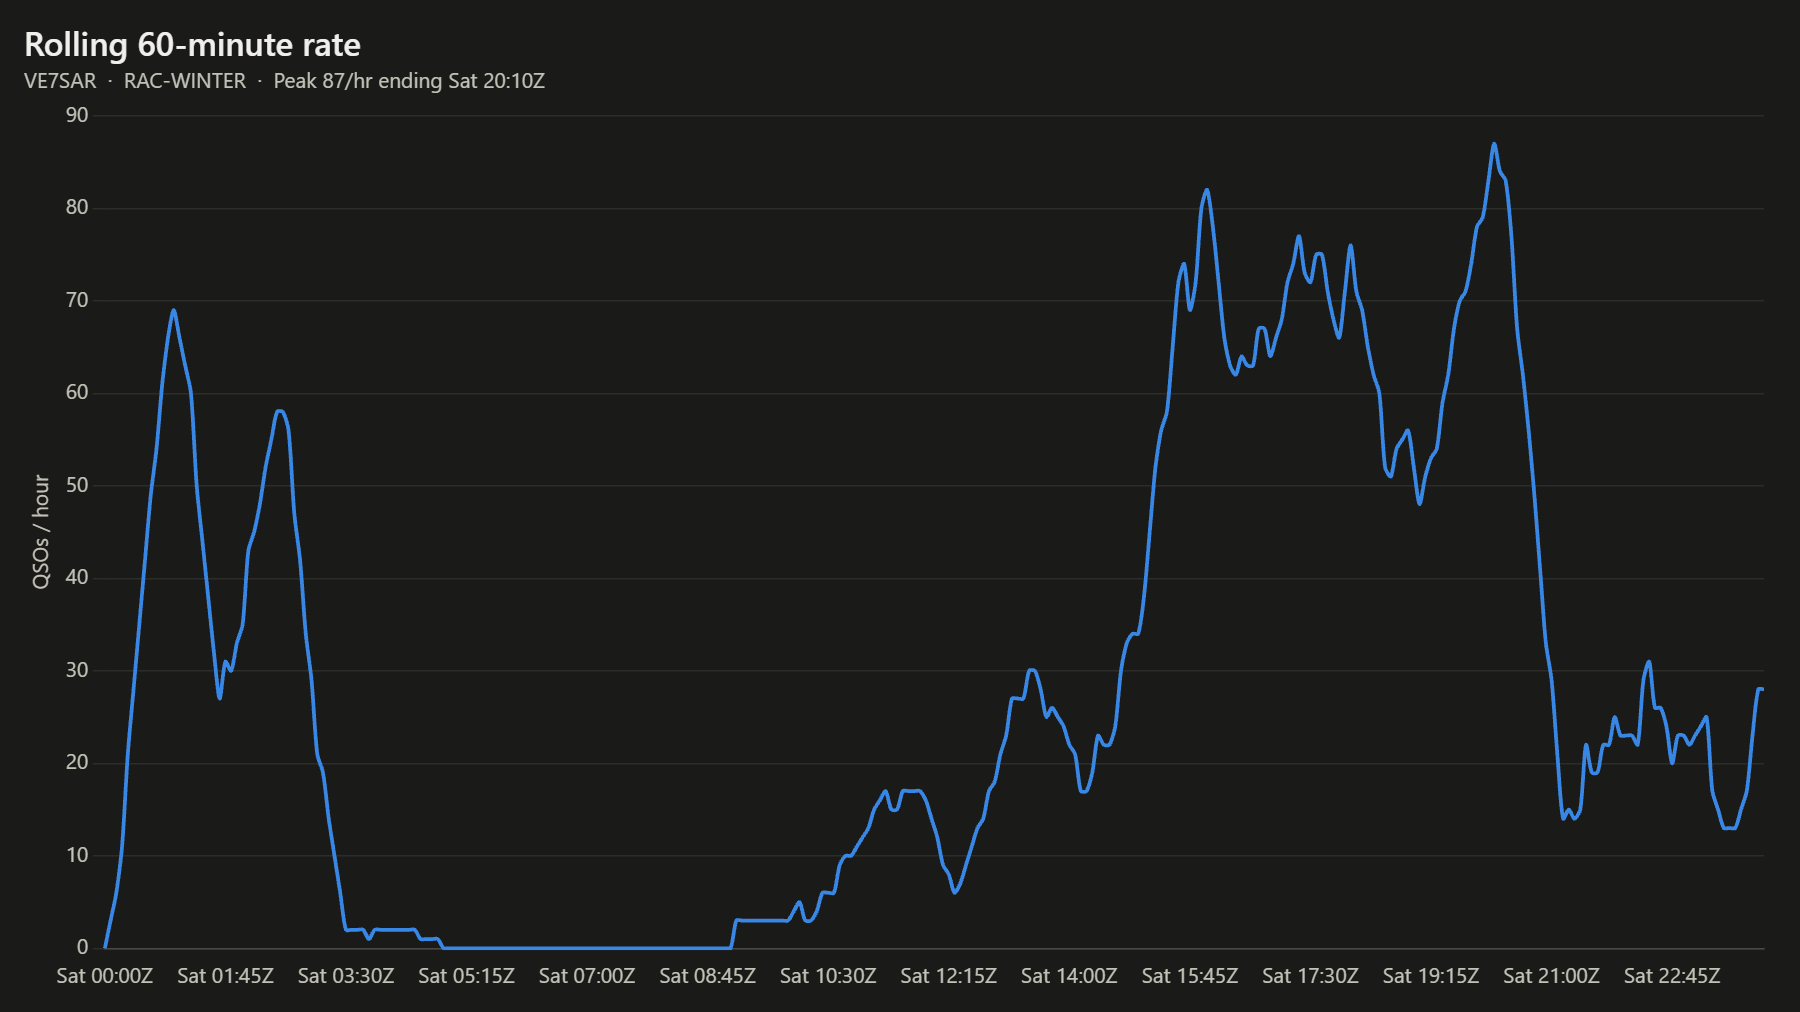This screenshot has height=1012, width=1800.
Task: Click the y-axis value 10
Action: point(77,855)
